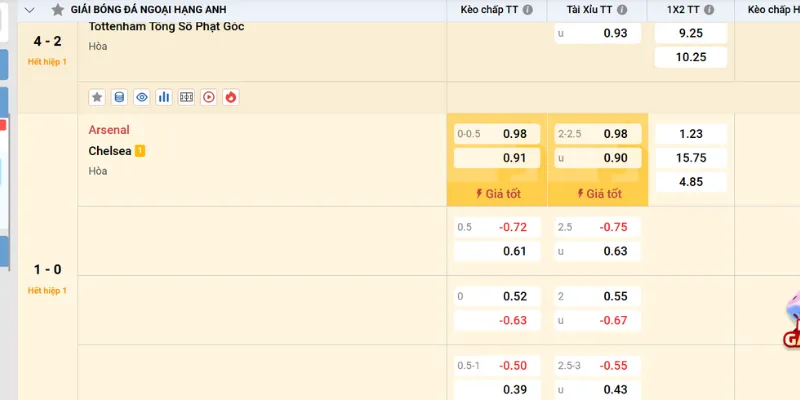Bet on under odds 0.90
800x400 pixels.
click(598, 158)
